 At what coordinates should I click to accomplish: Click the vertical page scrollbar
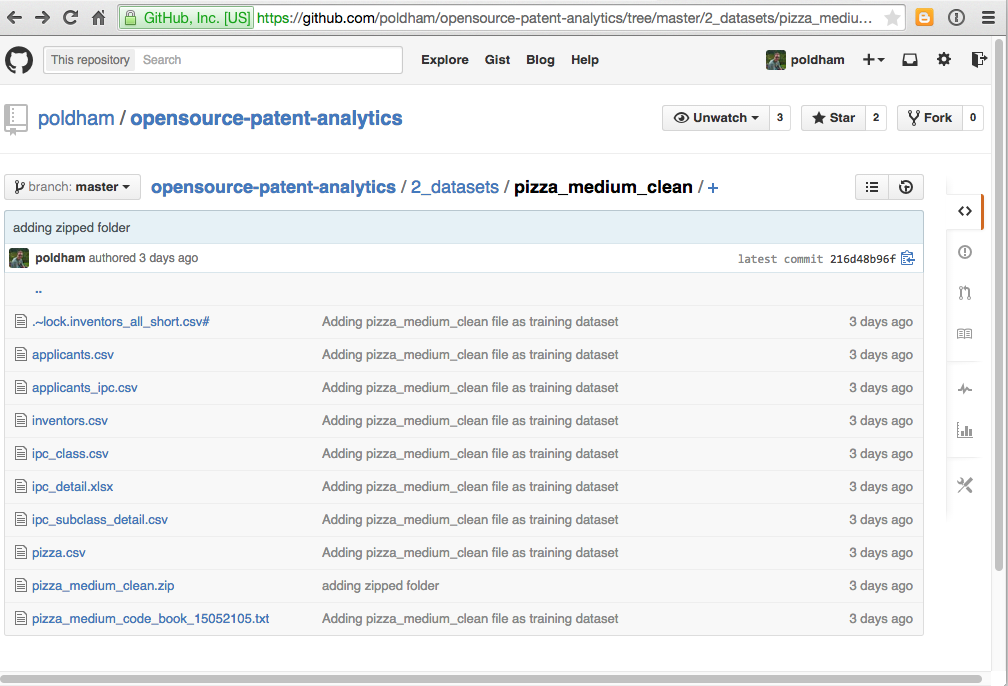click(x=998, y=305)
